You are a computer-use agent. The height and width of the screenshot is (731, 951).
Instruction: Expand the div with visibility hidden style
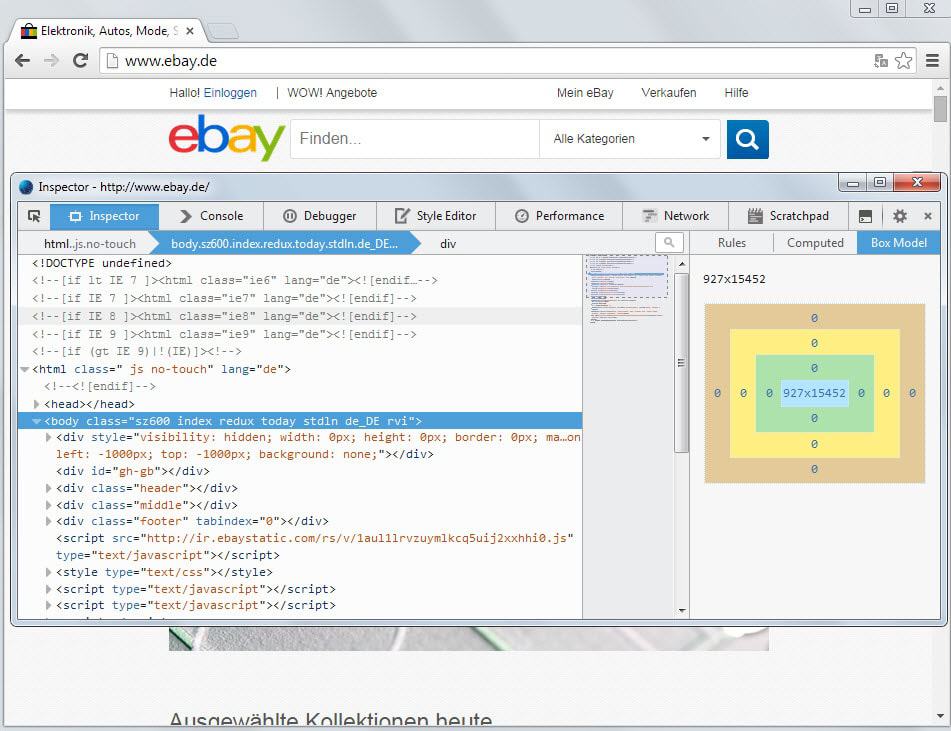(49, 437)
